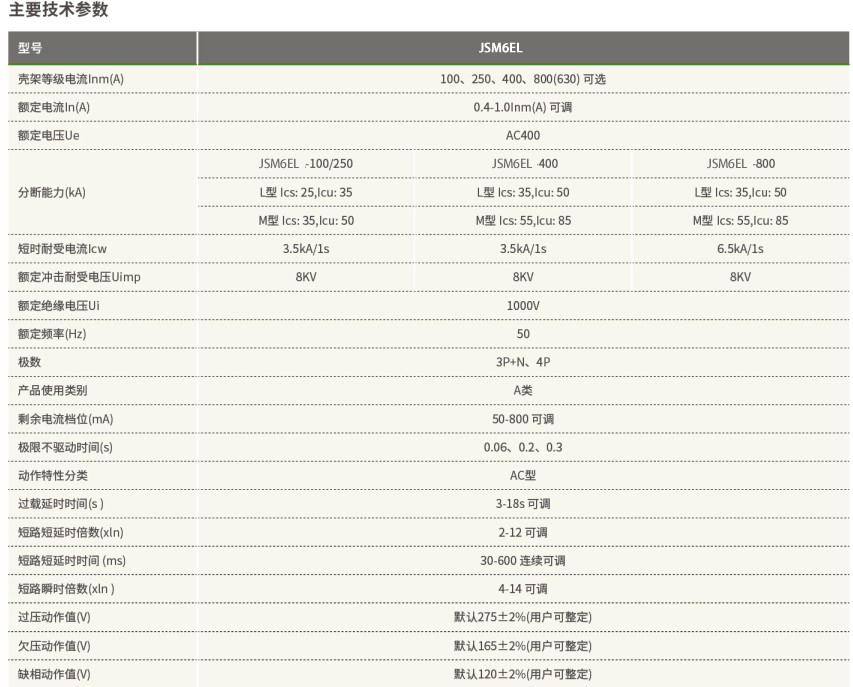Select the 缺相动作值(V) row label
This screenshot has height=687, width=853.
(55, 674)
